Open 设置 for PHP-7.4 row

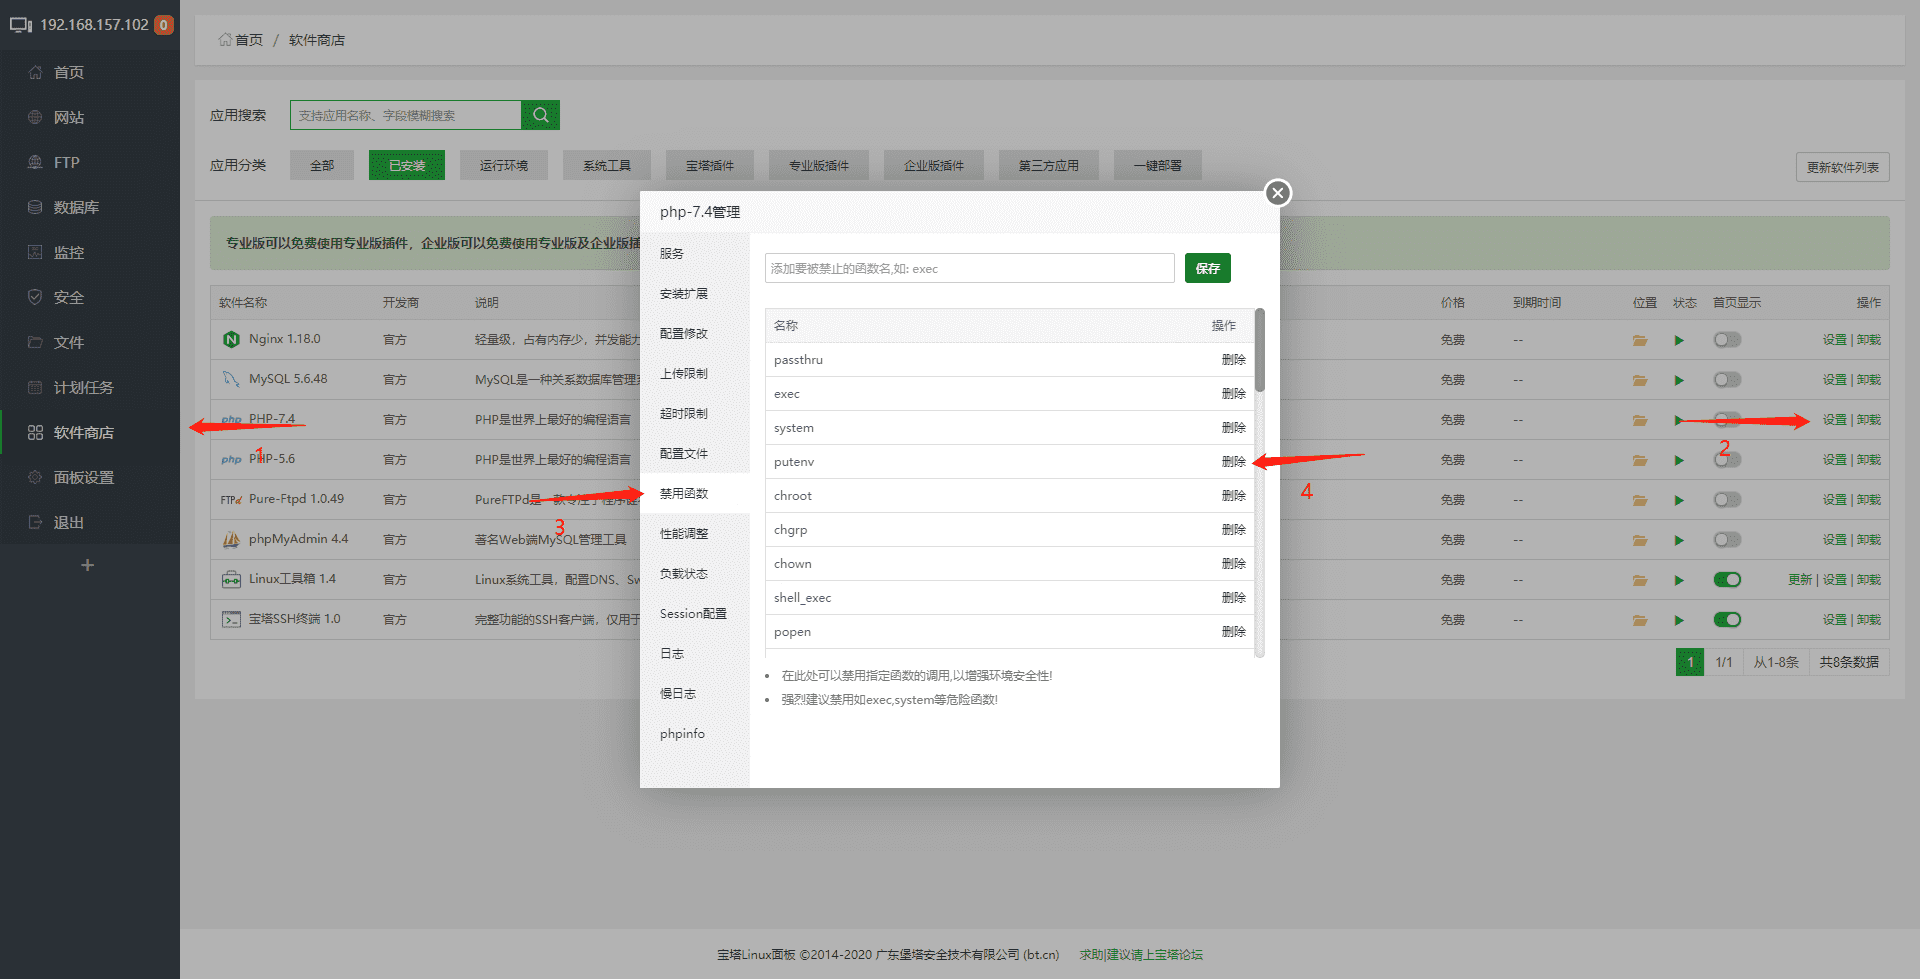(x=1834, y=420)
